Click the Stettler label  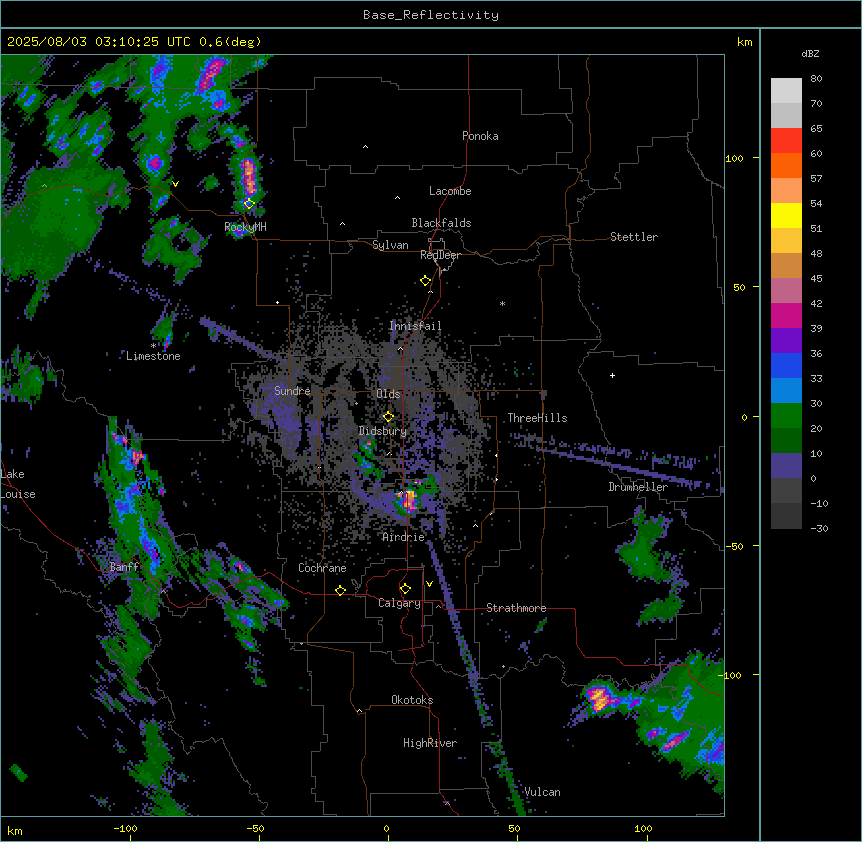click(633, 237)
